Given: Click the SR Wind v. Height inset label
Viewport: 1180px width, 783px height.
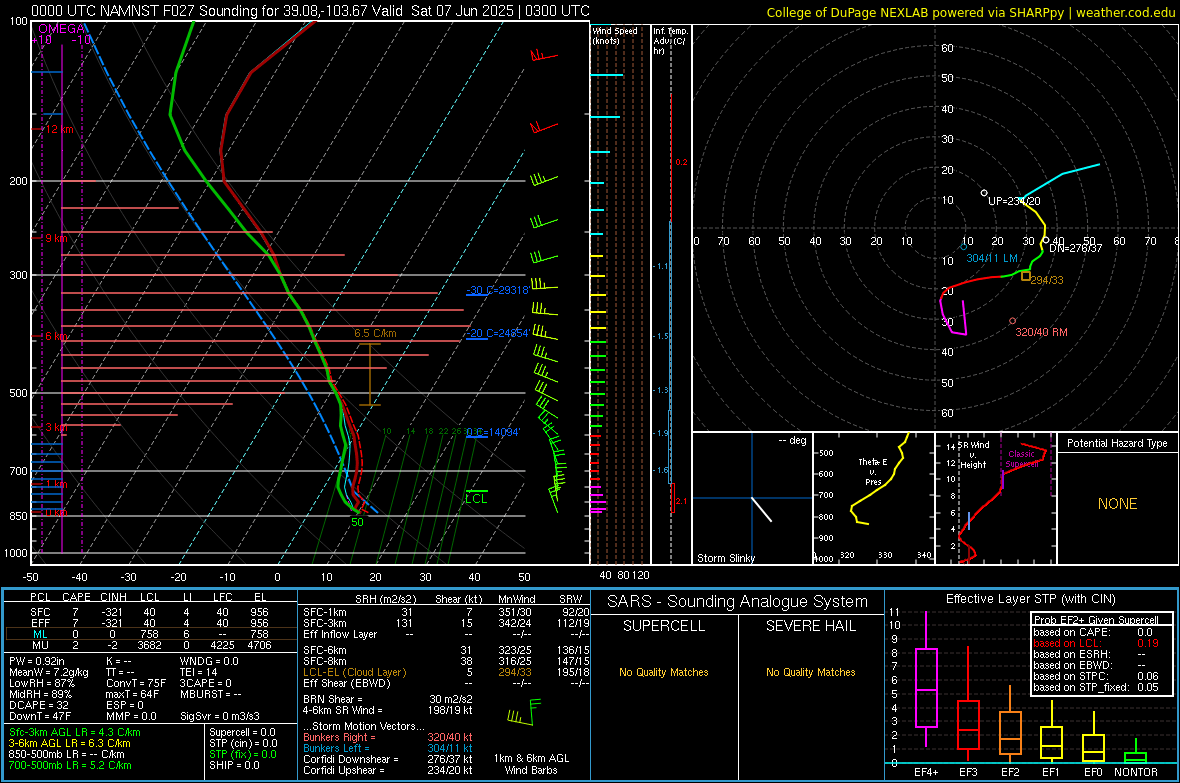Looking at the screenshot, I should (x=975, y=455).
